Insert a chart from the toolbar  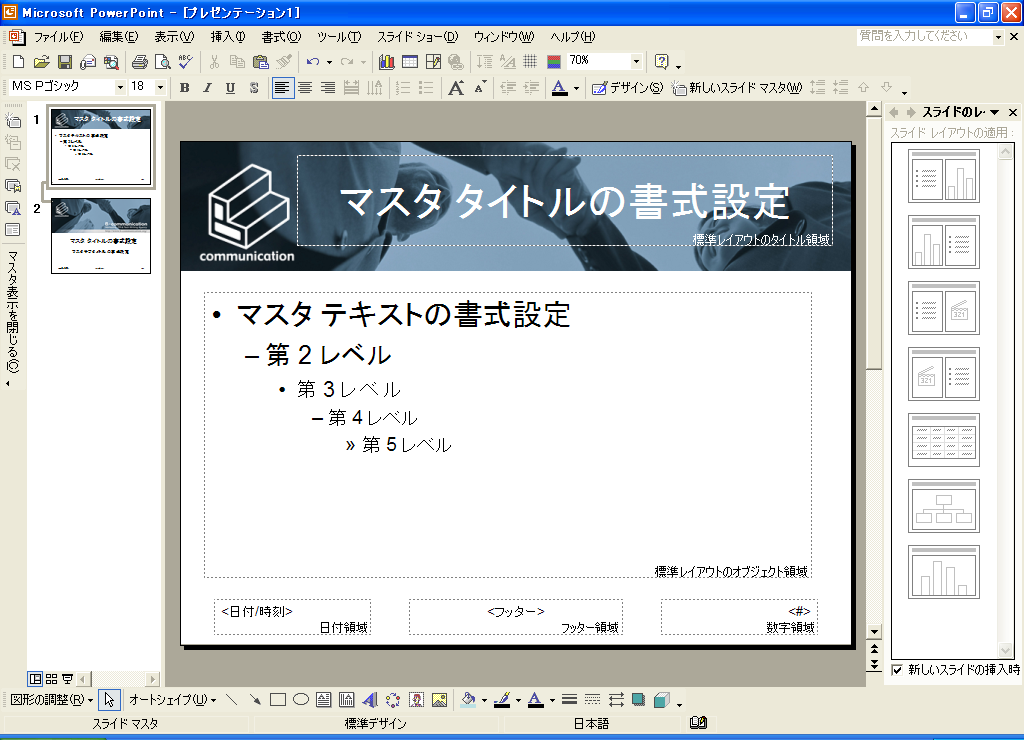pyautogui.click(x=387, y=62)
